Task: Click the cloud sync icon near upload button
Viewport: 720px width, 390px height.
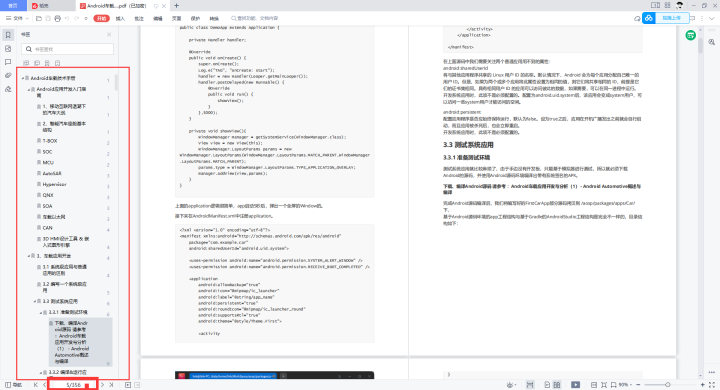Action: 637,18
